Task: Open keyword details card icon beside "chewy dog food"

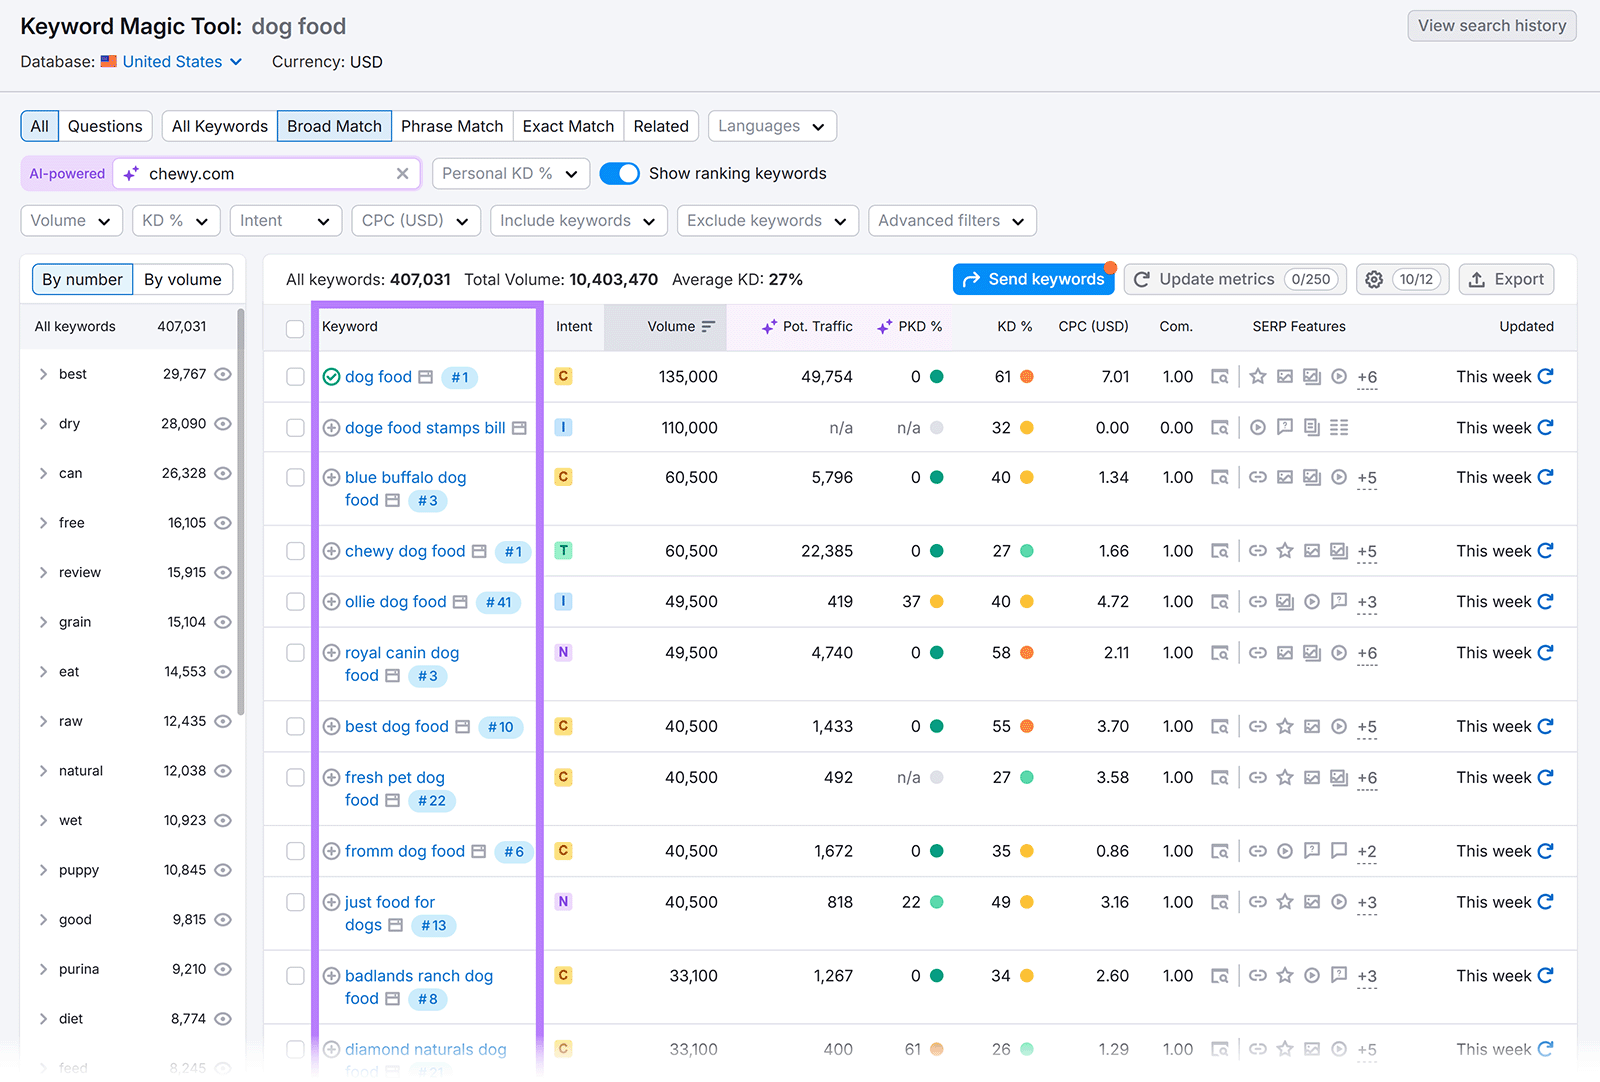Action: [x=479, y=551]
